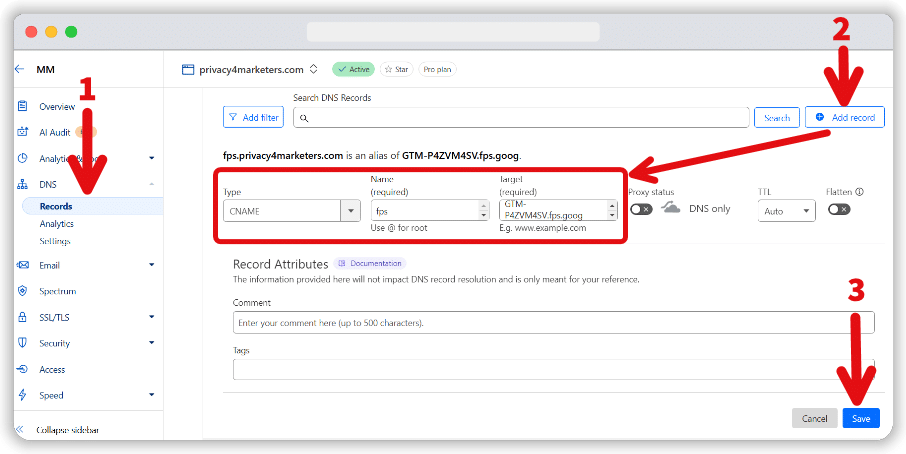
Task: Click the browser address bar
Action: (x=453, y=32)
